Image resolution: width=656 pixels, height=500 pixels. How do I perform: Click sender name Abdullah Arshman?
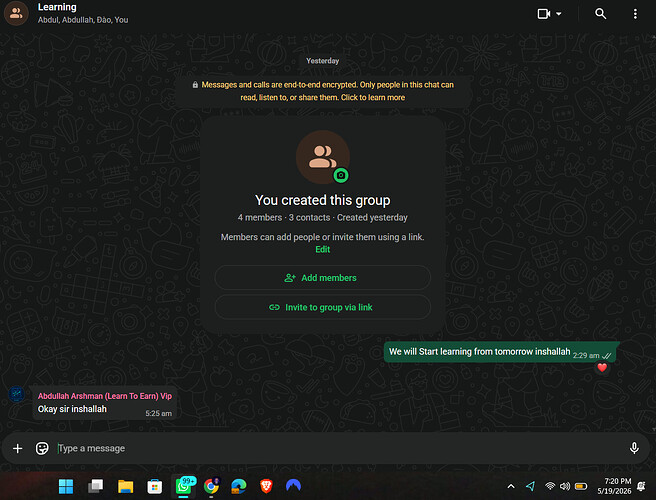[x=105, y=396]
